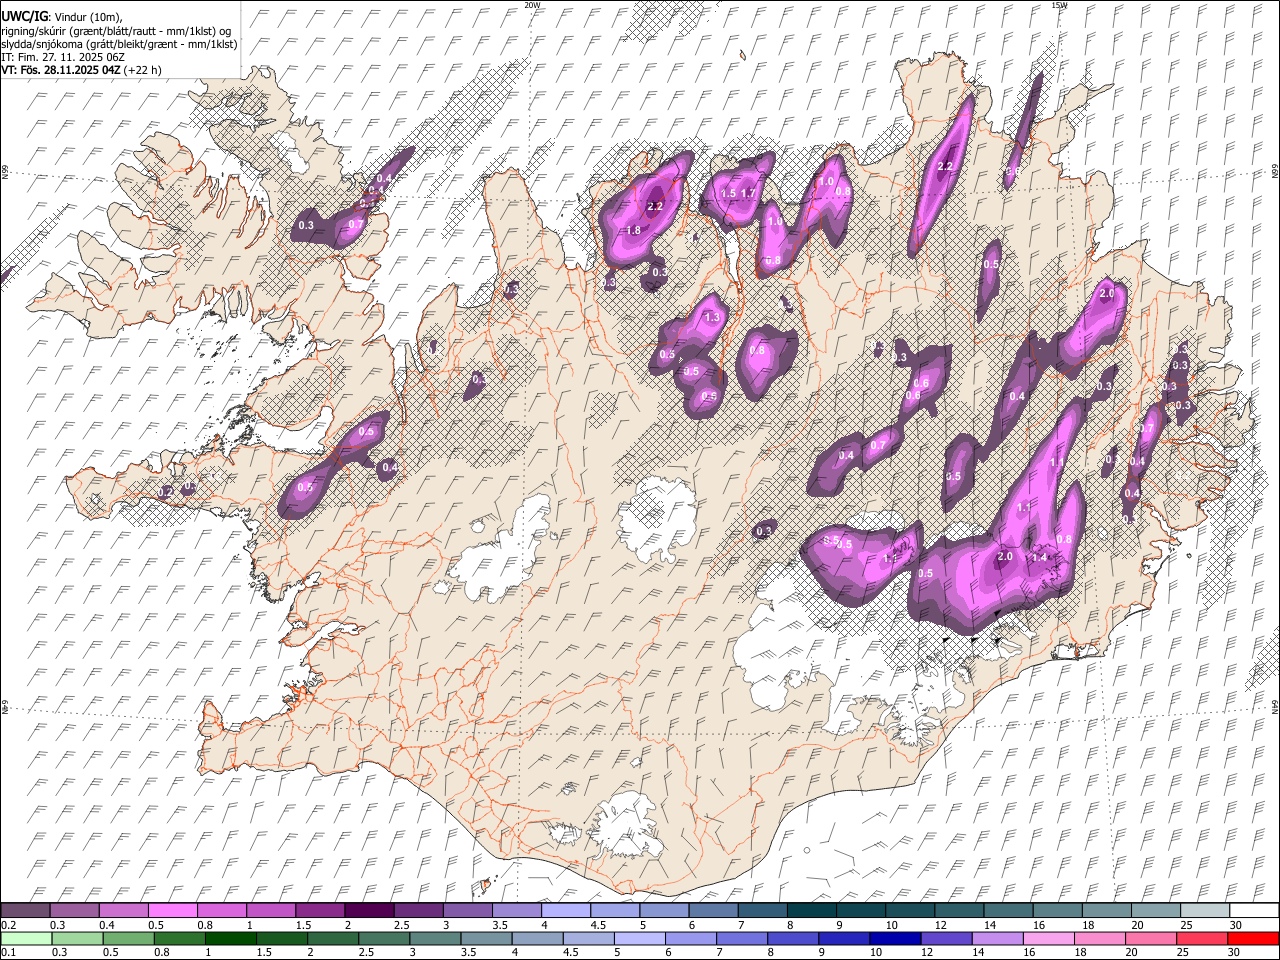
Task: Click the 4 pale blue snow legend swatch
Action: tap(565, 911)
